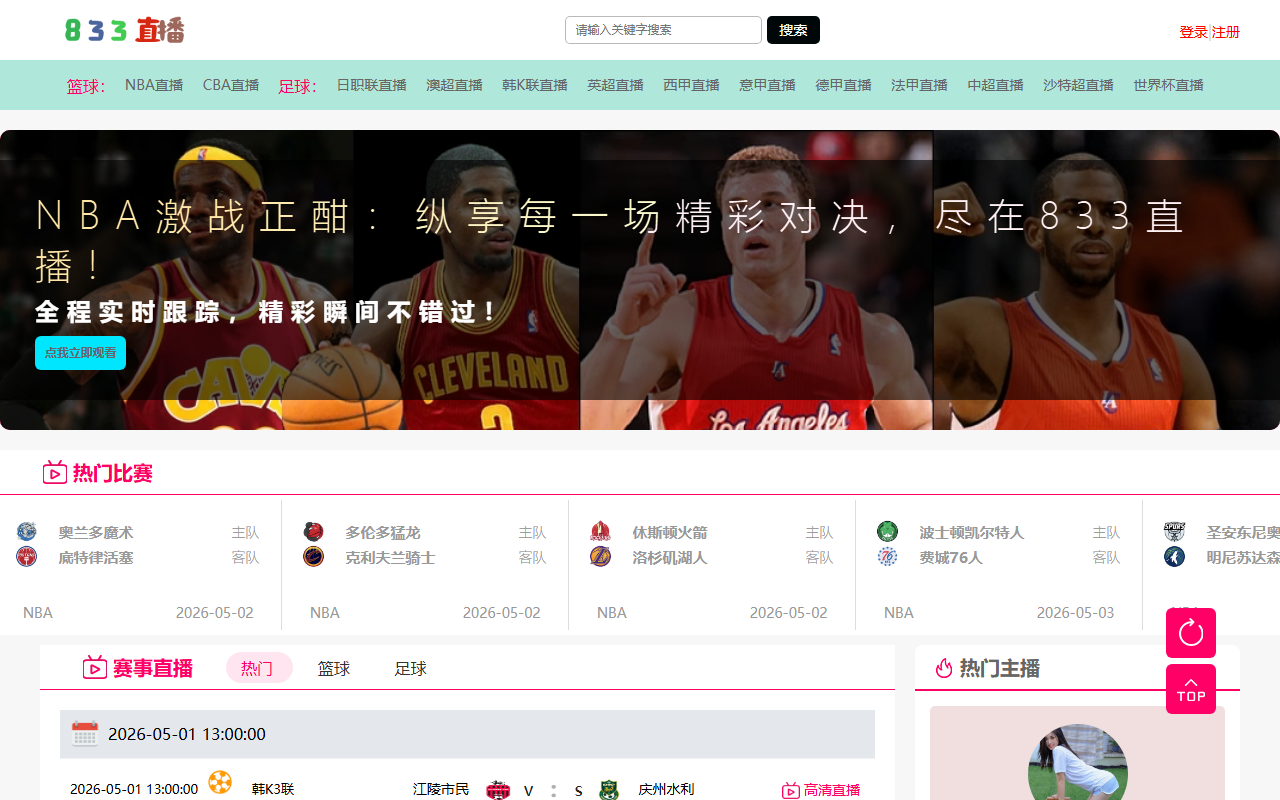Viewport: 1280px width, 800px height.
Task: Go to 韩K联直播 page
Action: [535, 85]
